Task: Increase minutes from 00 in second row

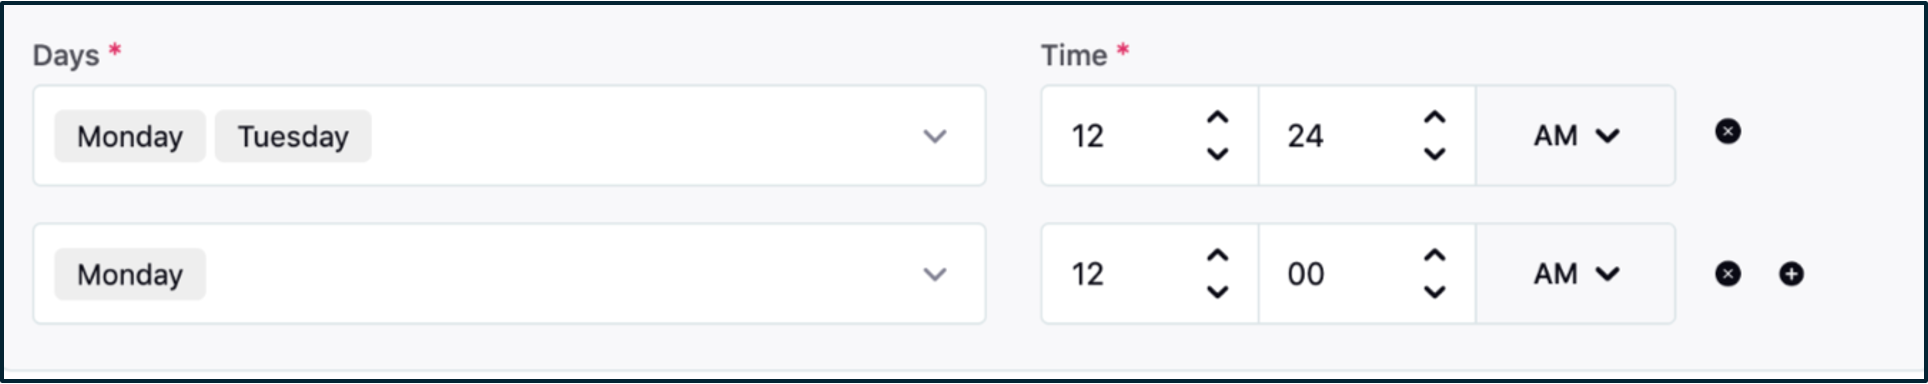Action: point(1434,255)
